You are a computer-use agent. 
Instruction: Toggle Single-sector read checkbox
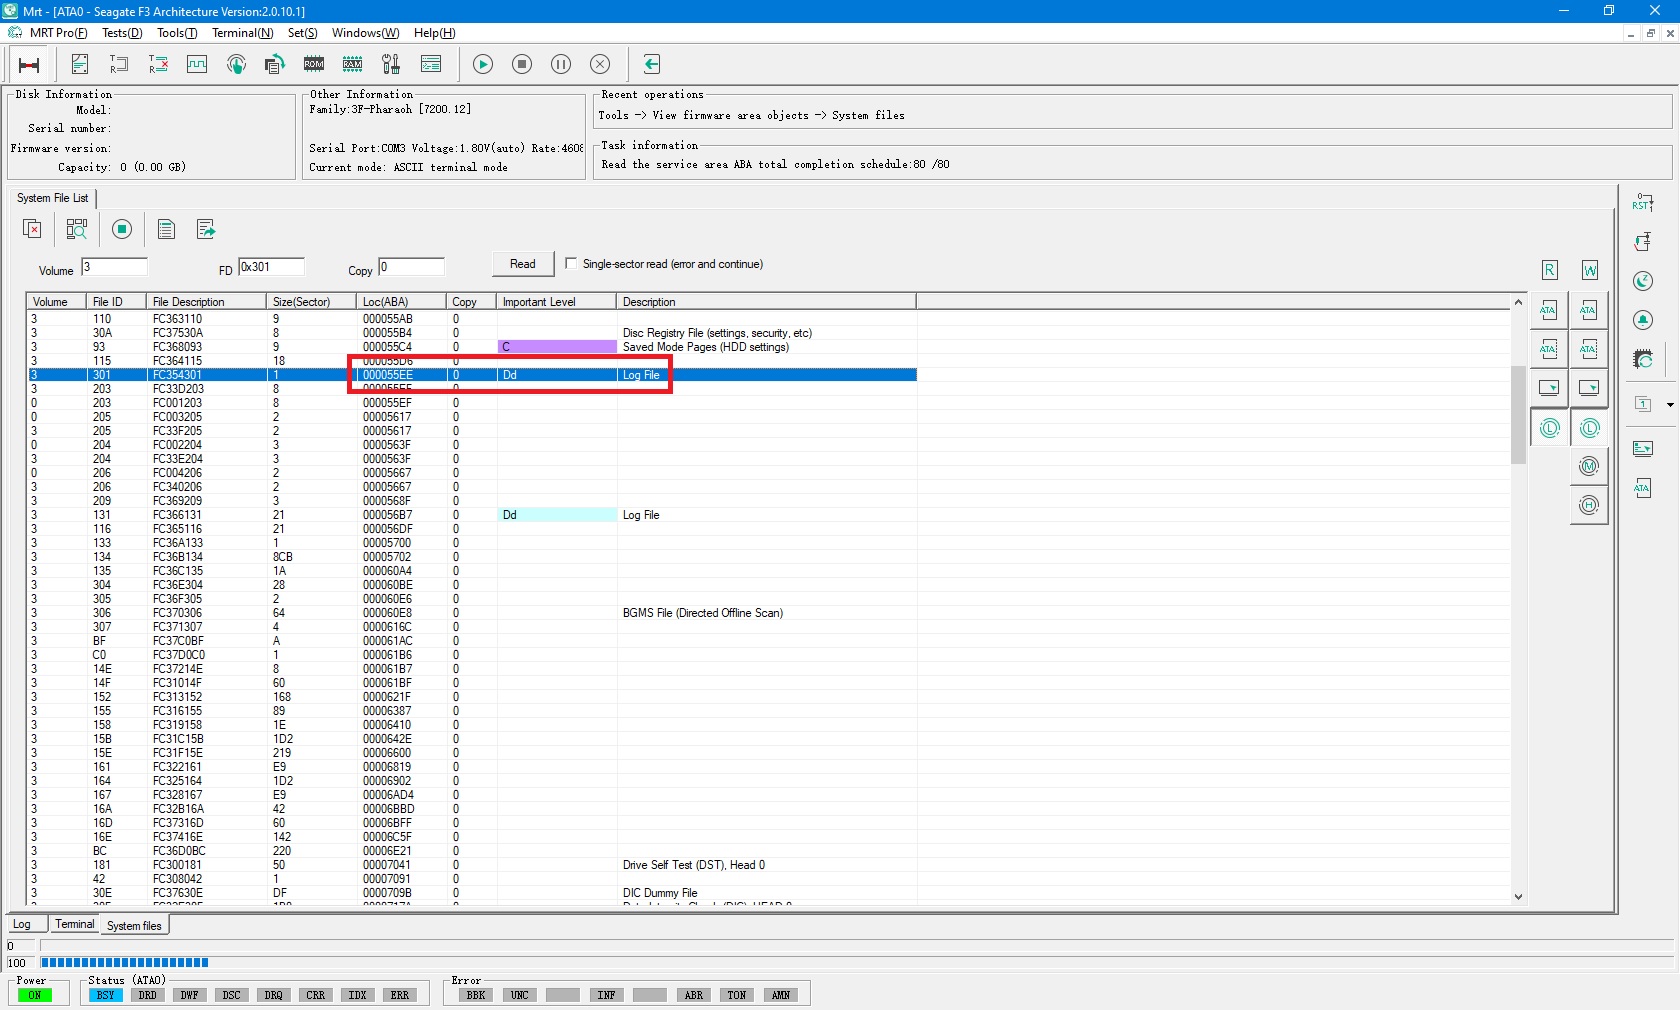pyautogui.click(x=571, y=263)
